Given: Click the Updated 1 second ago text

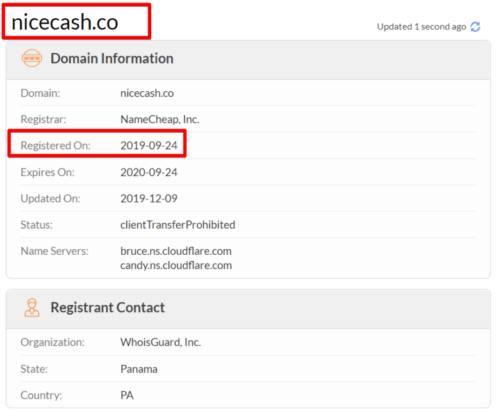Looking at the screenshot, I should [421, 27].
